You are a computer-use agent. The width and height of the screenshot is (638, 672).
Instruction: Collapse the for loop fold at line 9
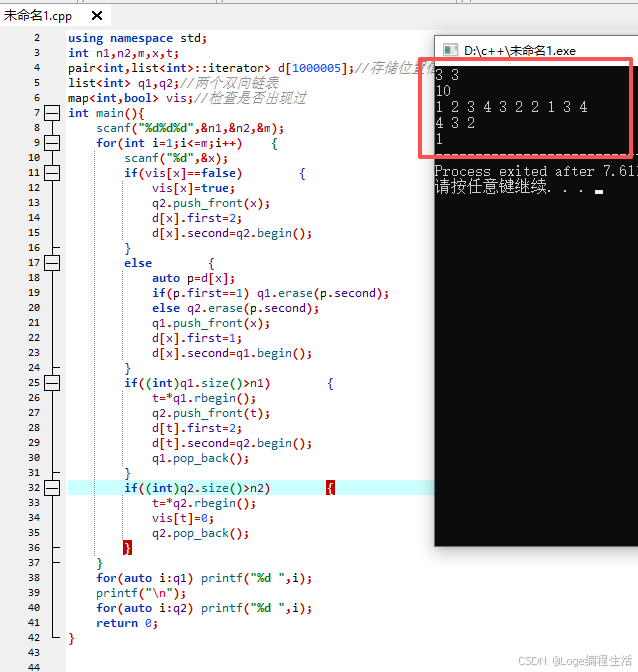coord(52,143)
